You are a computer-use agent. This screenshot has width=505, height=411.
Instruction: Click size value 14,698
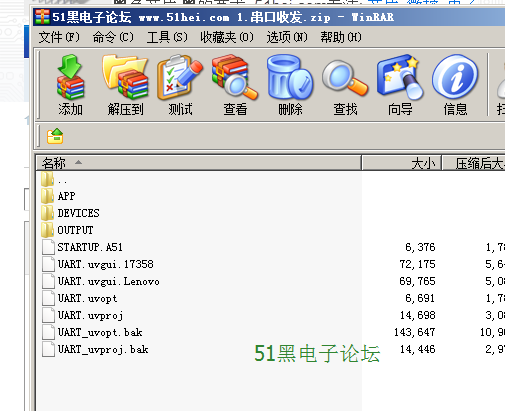point(417,315)
